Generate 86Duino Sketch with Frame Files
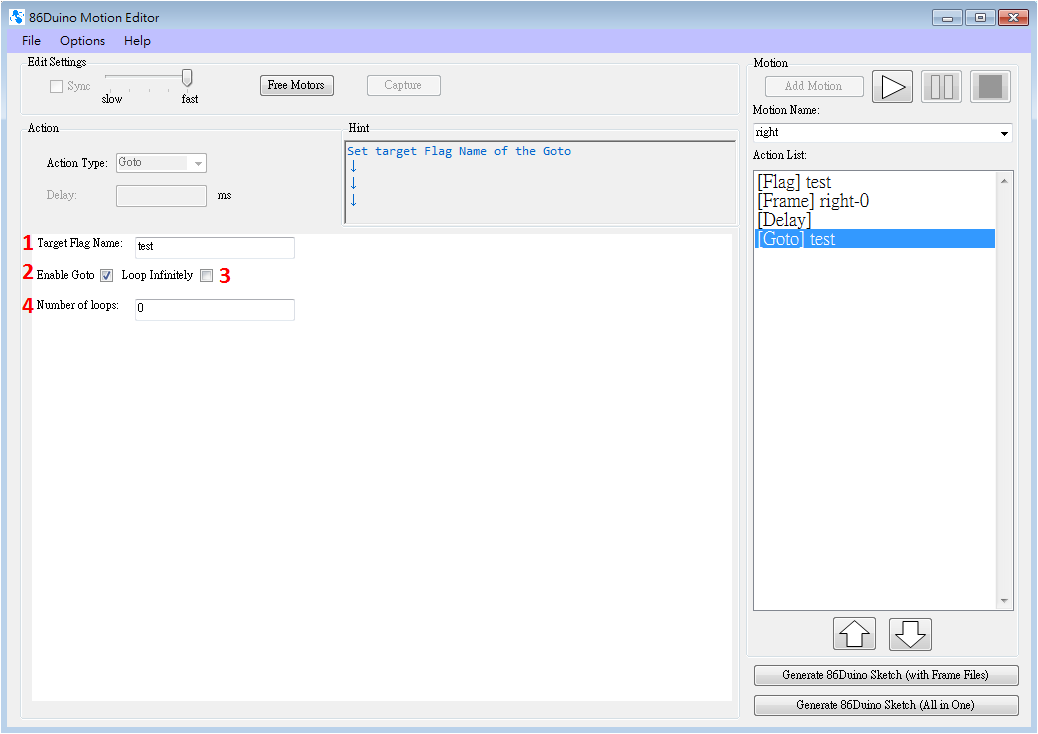This screenshot has height=734, width=1038. point(886,675)
